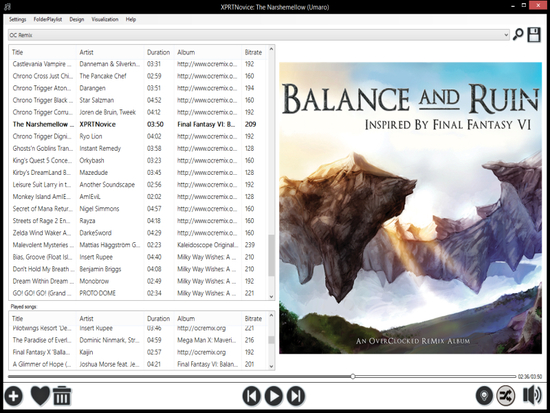
Task: Expand the OC Remix playlist dropdown
Action: (506, 35)
